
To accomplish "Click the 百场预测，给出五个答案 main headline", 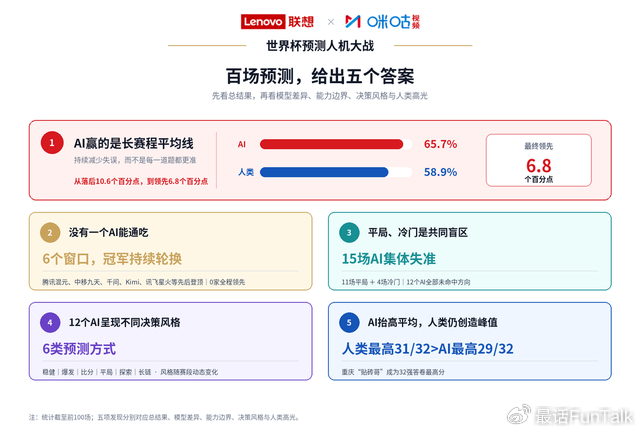I will [x=320, y=76].
